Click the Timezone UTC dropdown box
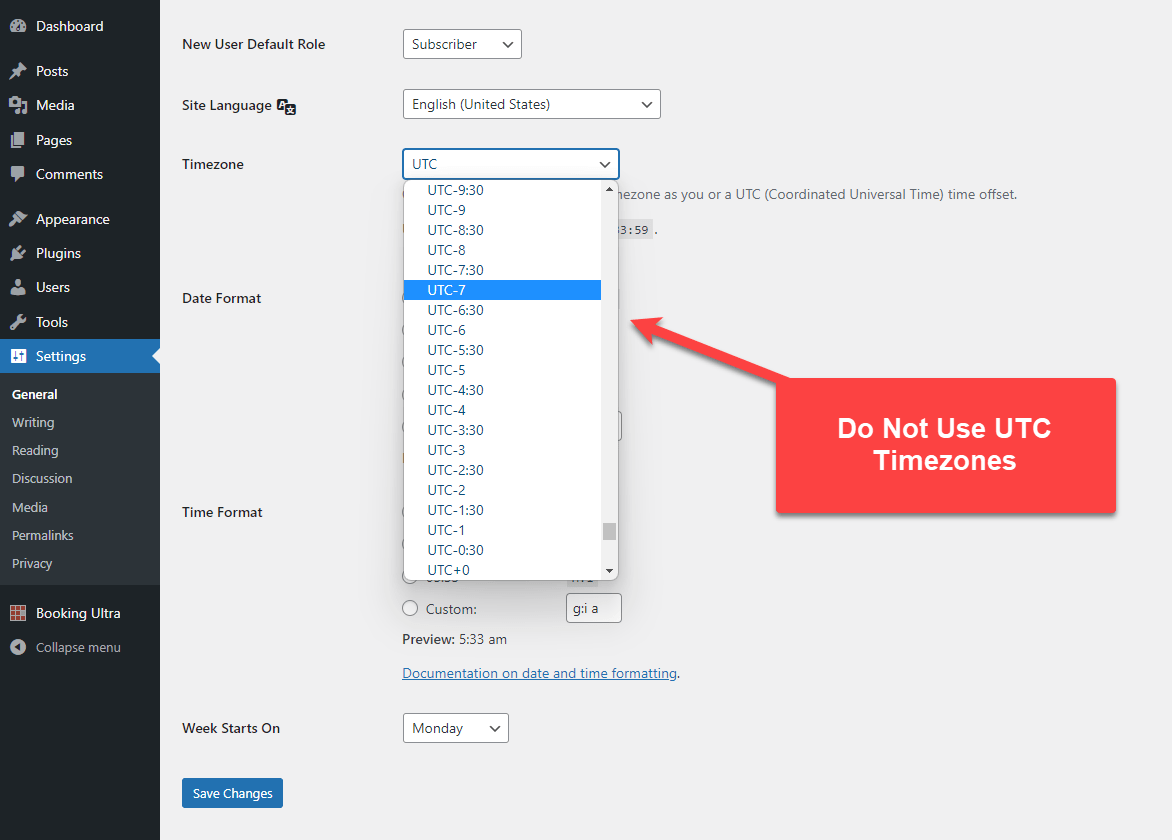 (x=511, y=164)
